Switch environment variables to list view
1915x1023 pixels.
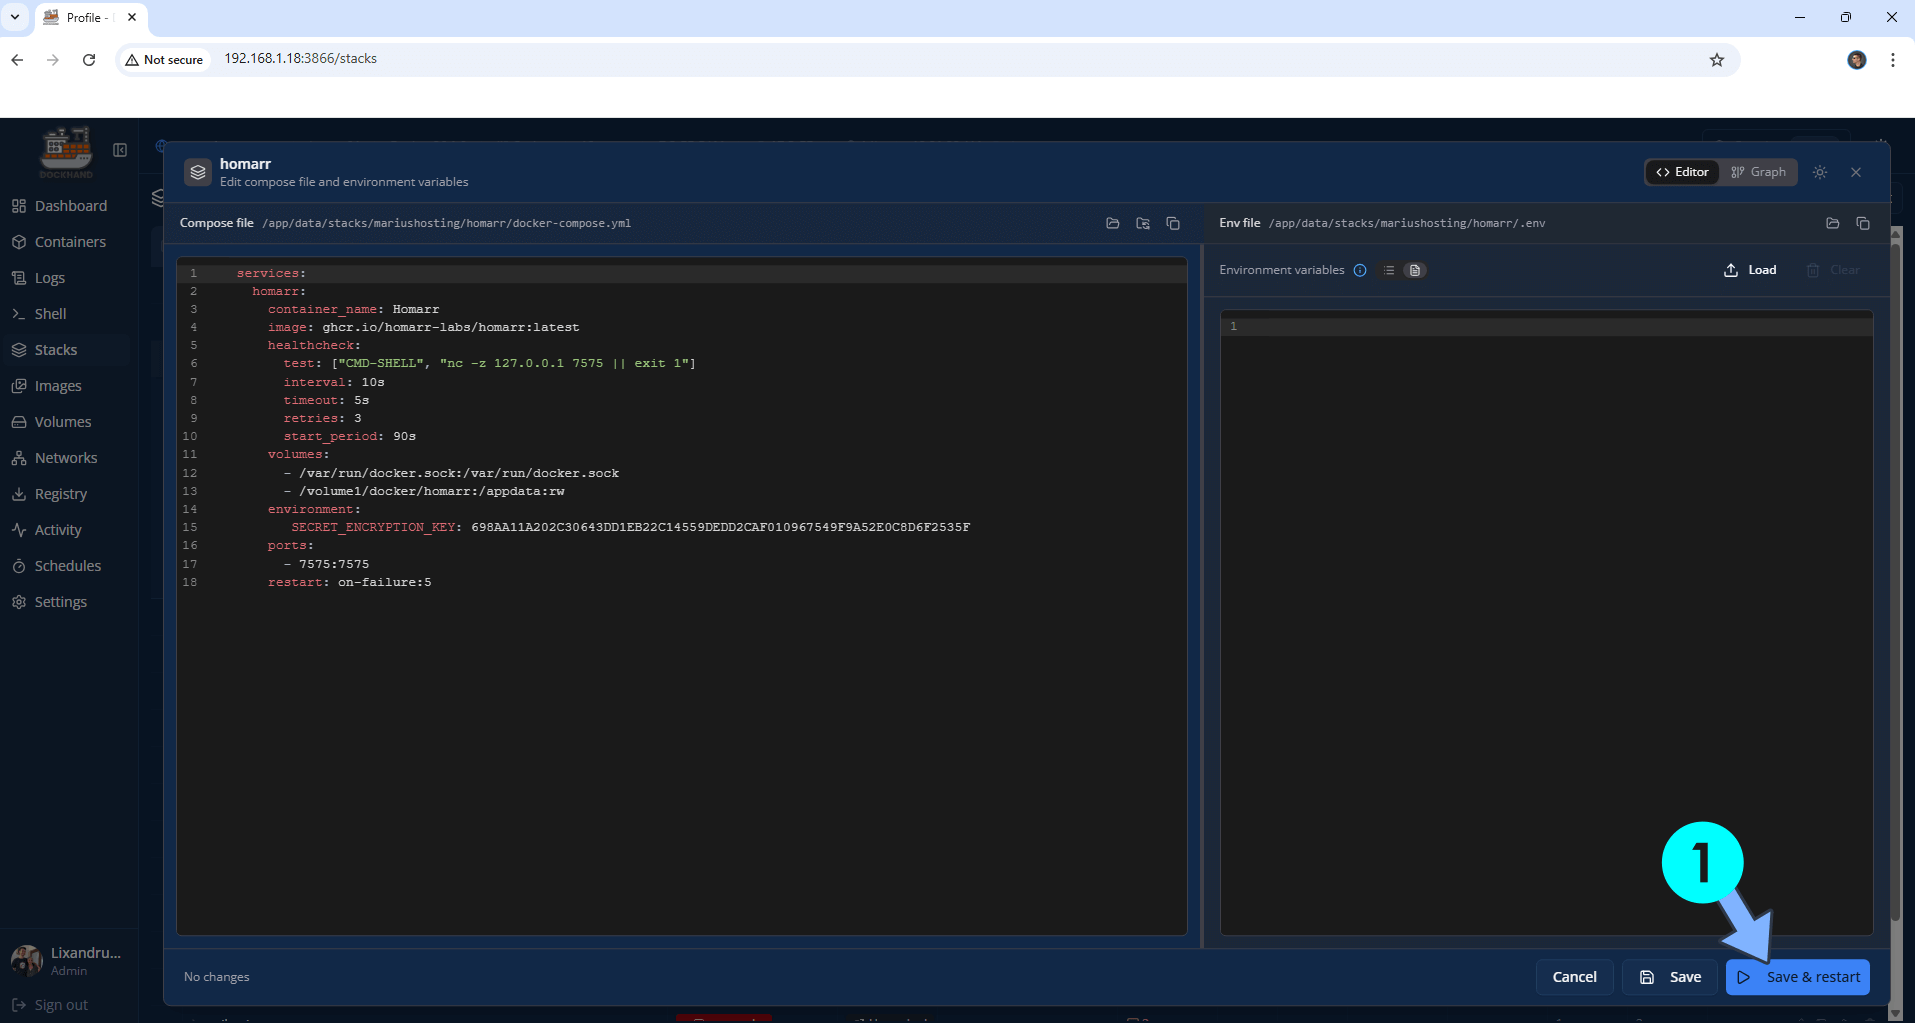1388,270
